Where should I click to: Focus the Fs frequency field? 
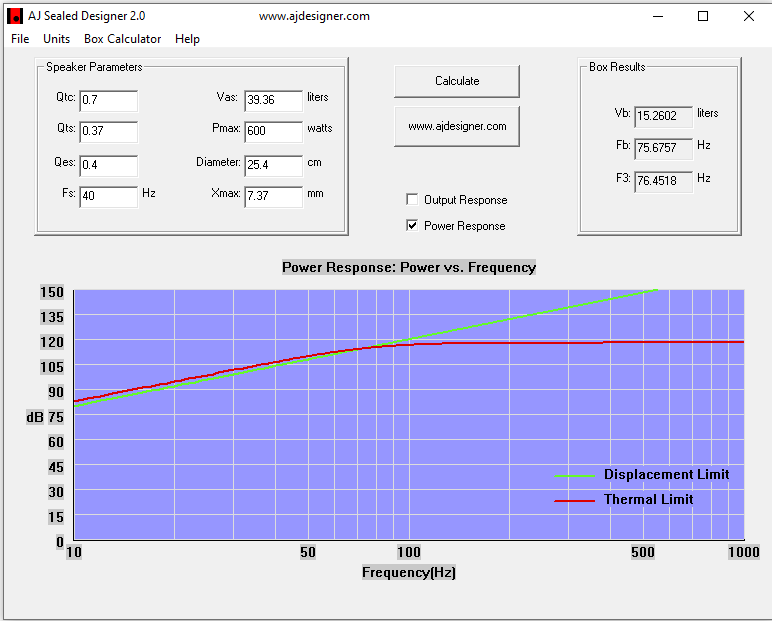[x=108, y=196]
